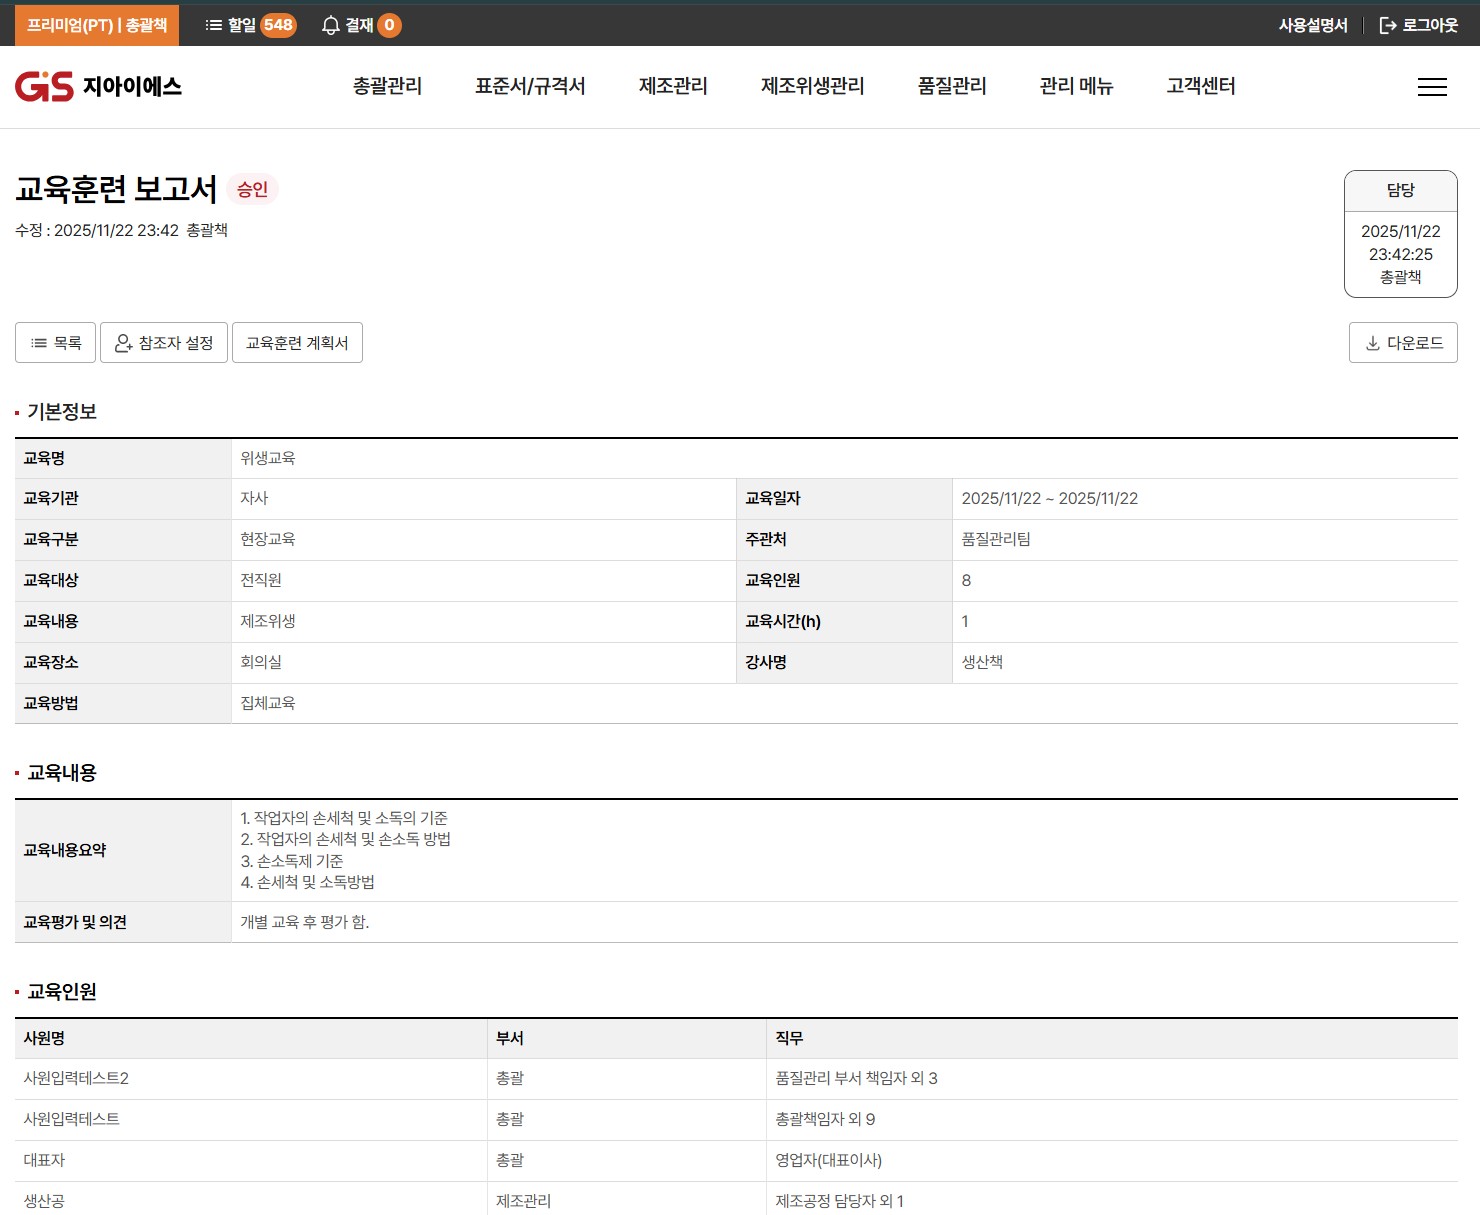Screen dimensions: 1480x1215
Task: Click the 결재 bell icon
Action: (x=331, y=25)
